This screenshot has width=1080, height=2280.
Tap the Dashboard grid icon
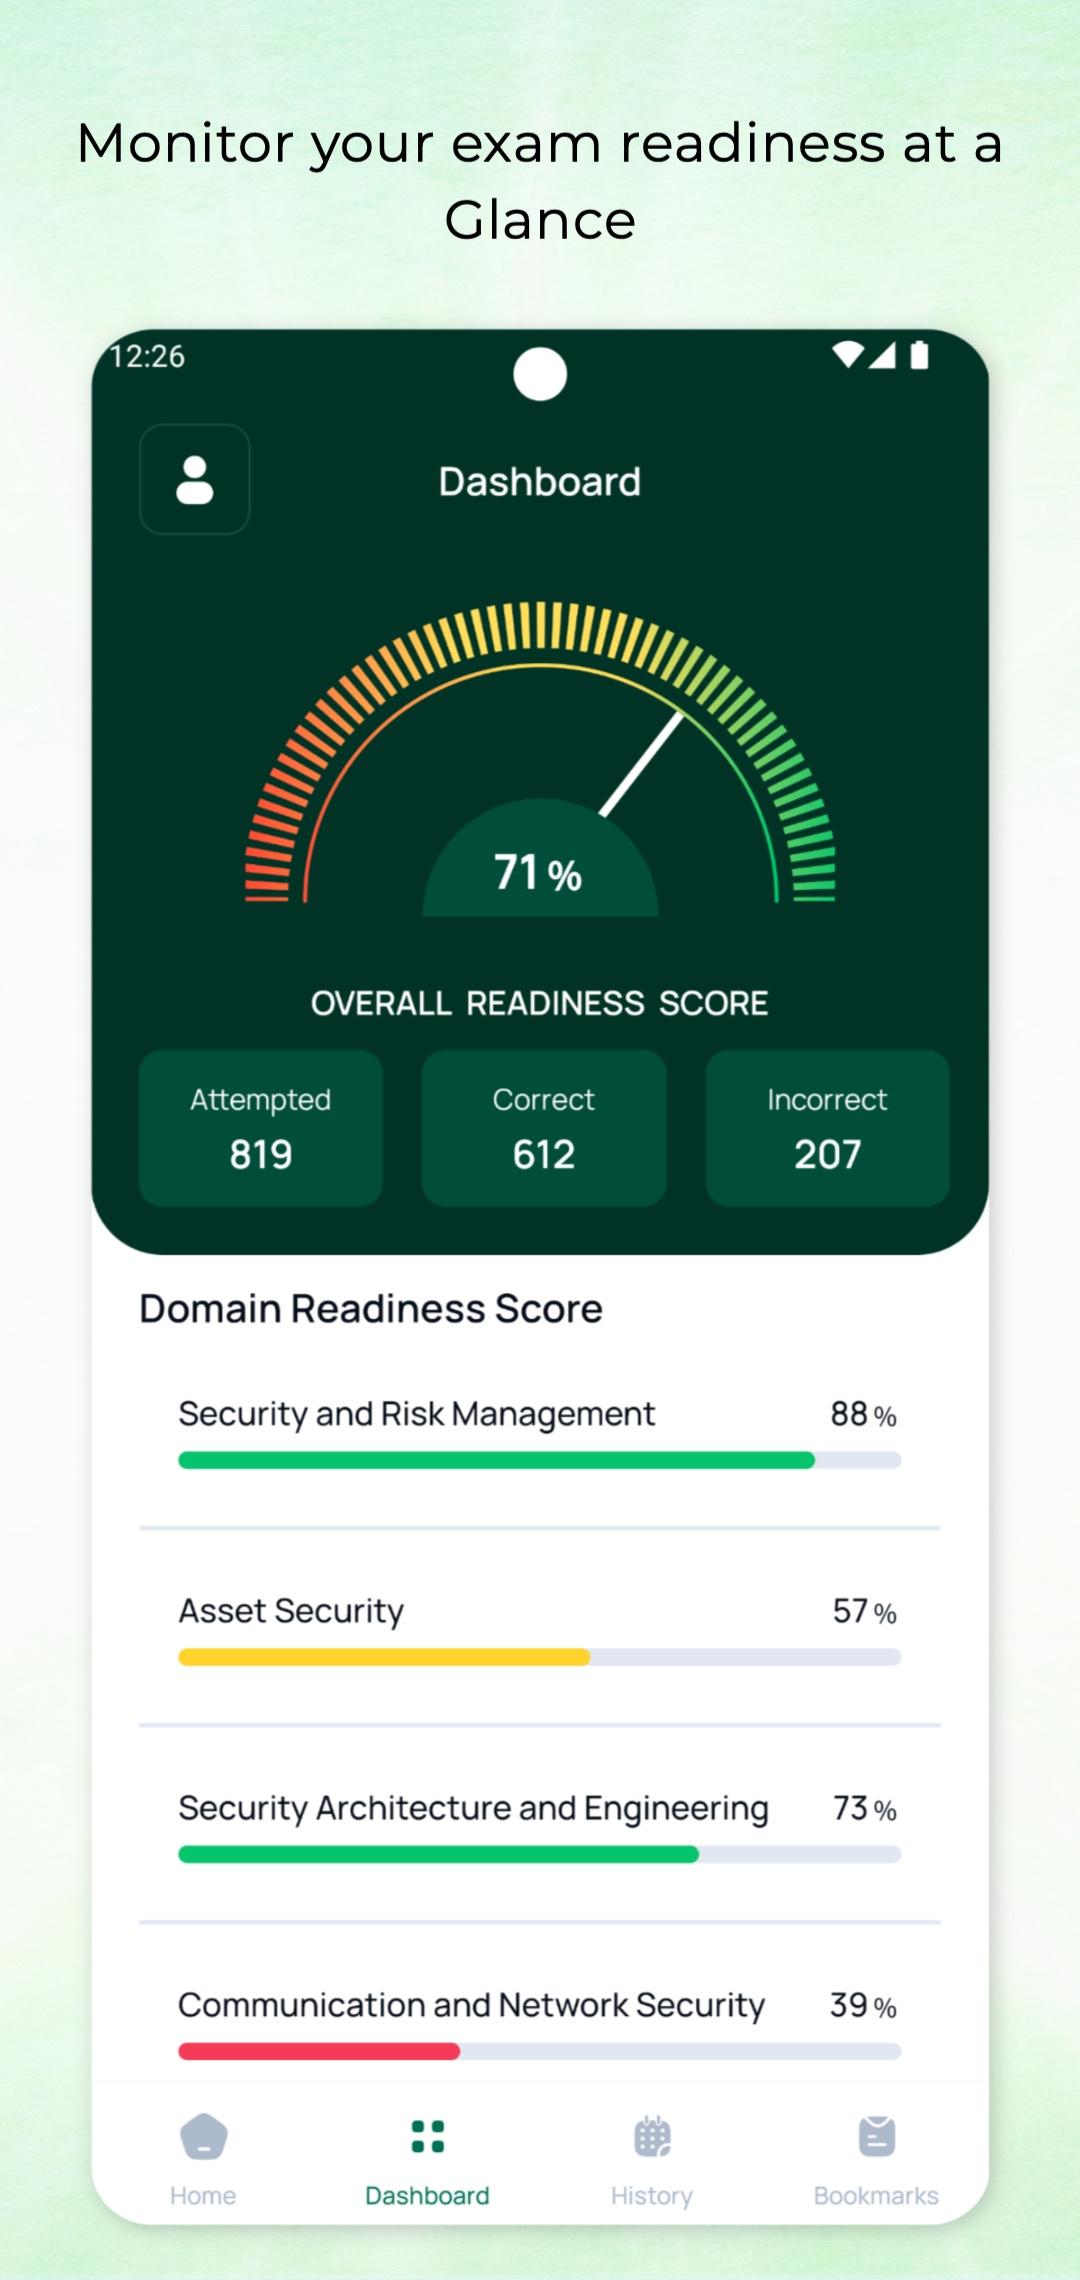pos(427,2137)
